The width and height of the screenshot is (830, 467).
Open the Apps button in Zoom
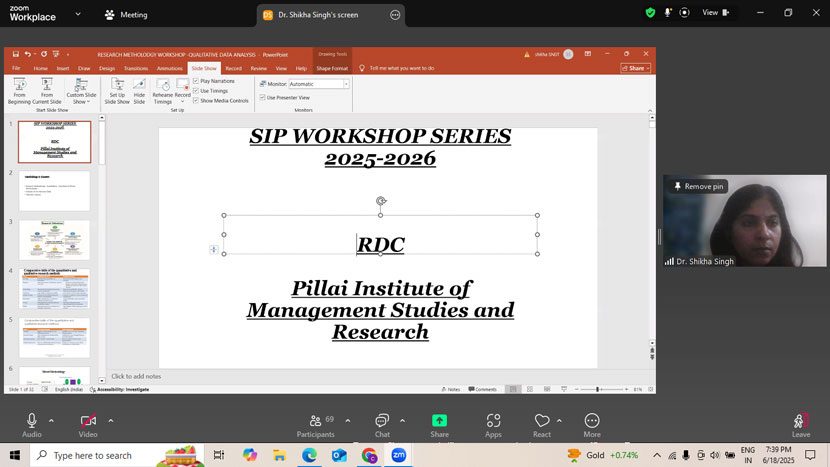click(493, 421)
